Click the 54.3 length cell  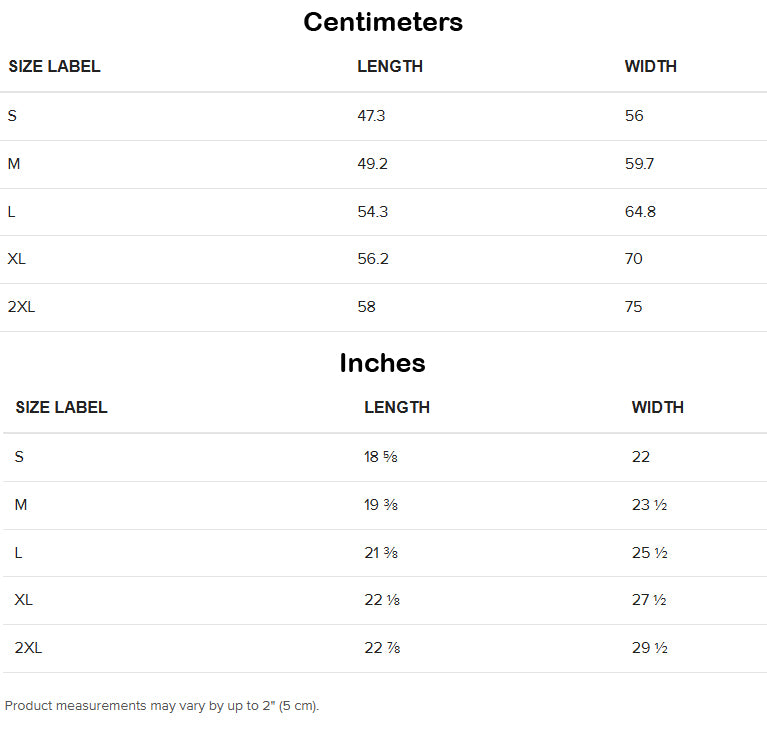372,212
